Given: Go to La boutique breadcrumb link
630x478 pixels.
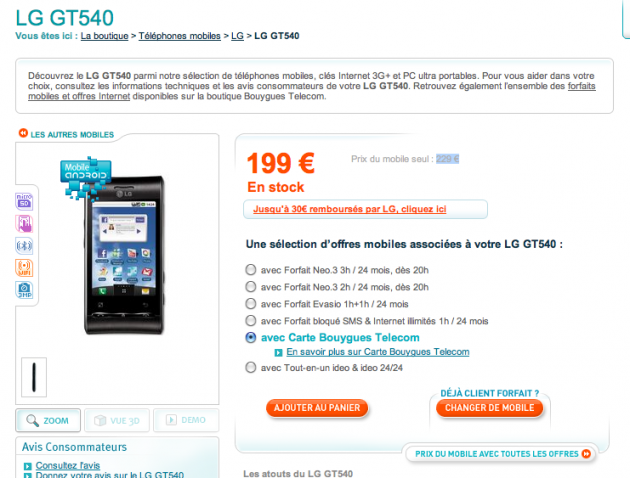Looking at the screenshot, I should (x=104, y=36).
